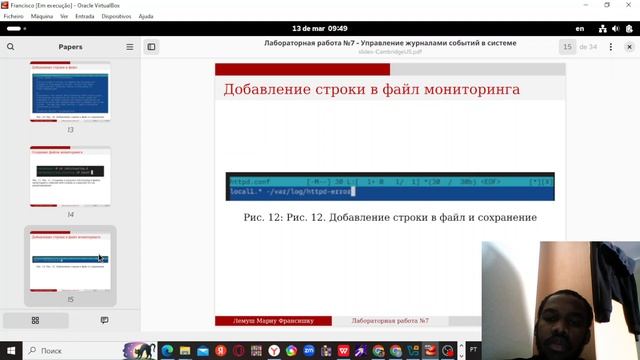The image size is (640, 360).
Task: Click the page total 'de 34' label
Action: (x=588, y=47)
